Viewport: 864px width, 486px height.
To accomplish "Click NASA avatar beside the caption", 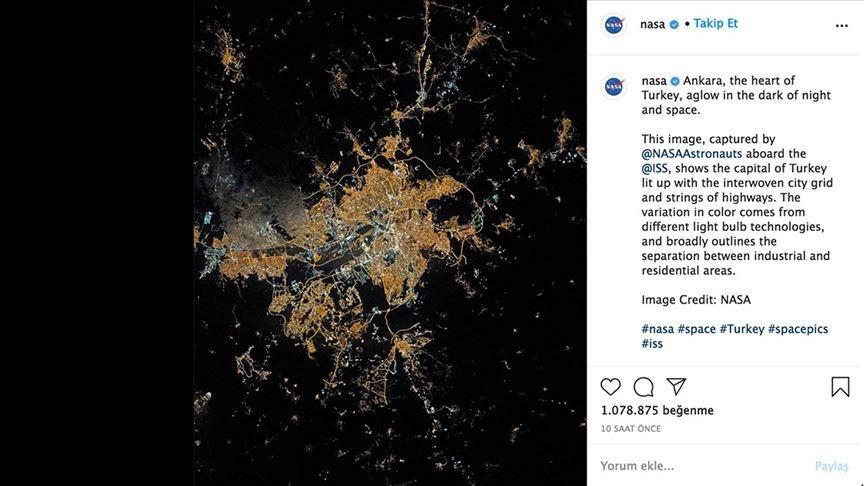I will [615, 87].
